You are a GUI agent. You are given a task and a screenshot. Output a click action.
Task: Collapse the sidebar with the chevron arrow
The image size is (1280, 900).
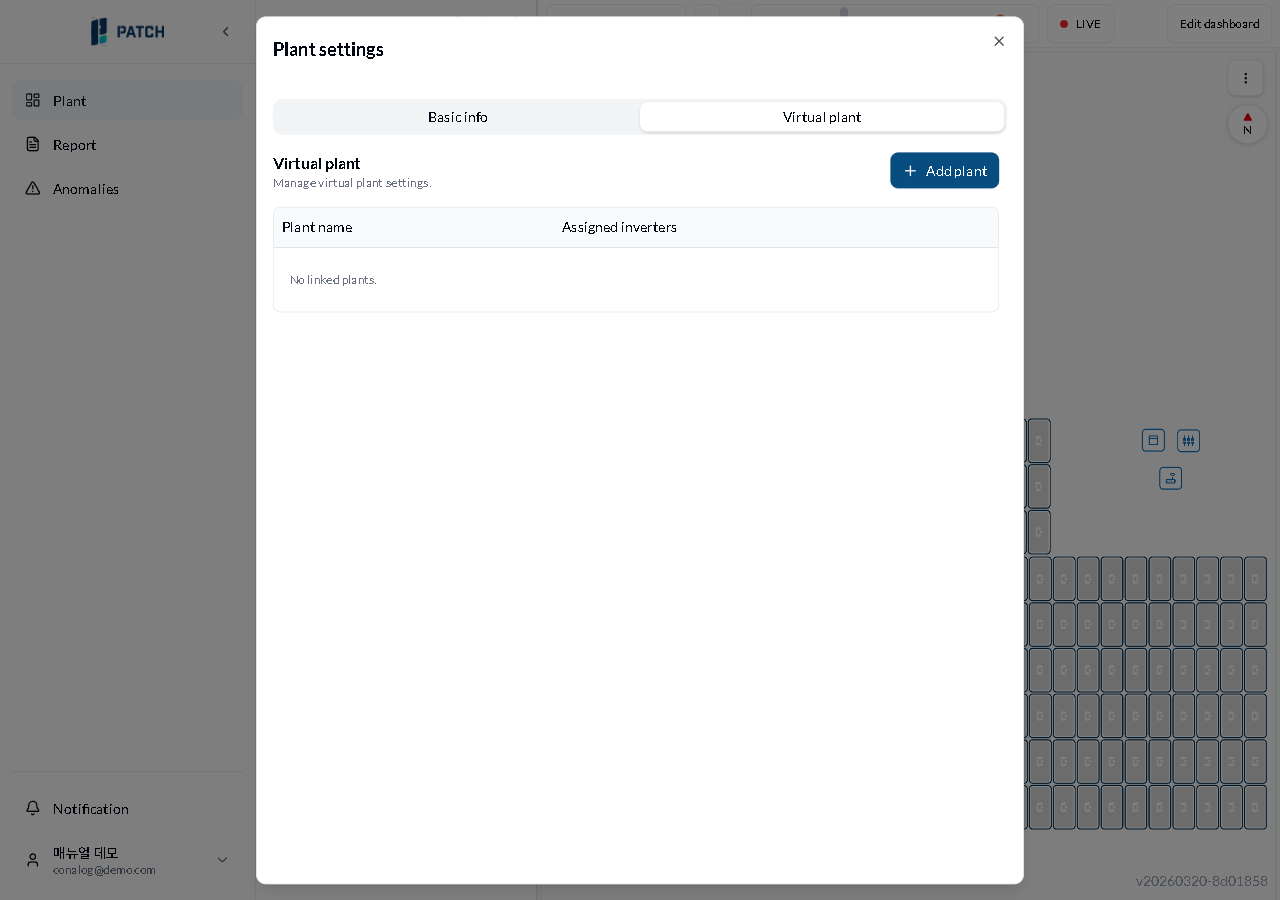coord(225,32)
